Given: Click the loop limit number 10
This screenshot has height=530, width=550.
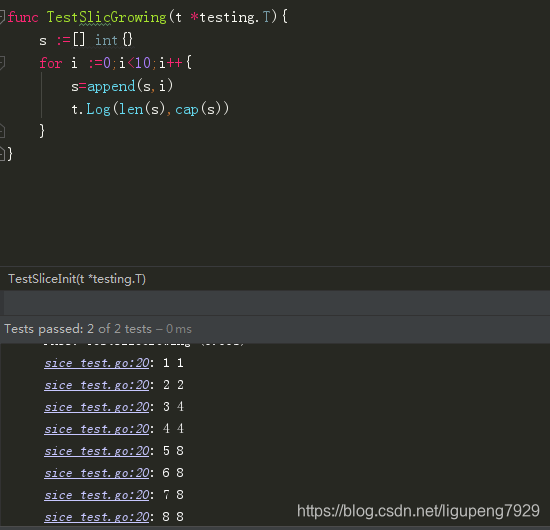Looking at the screenshot, I should (x=143, y=63).
